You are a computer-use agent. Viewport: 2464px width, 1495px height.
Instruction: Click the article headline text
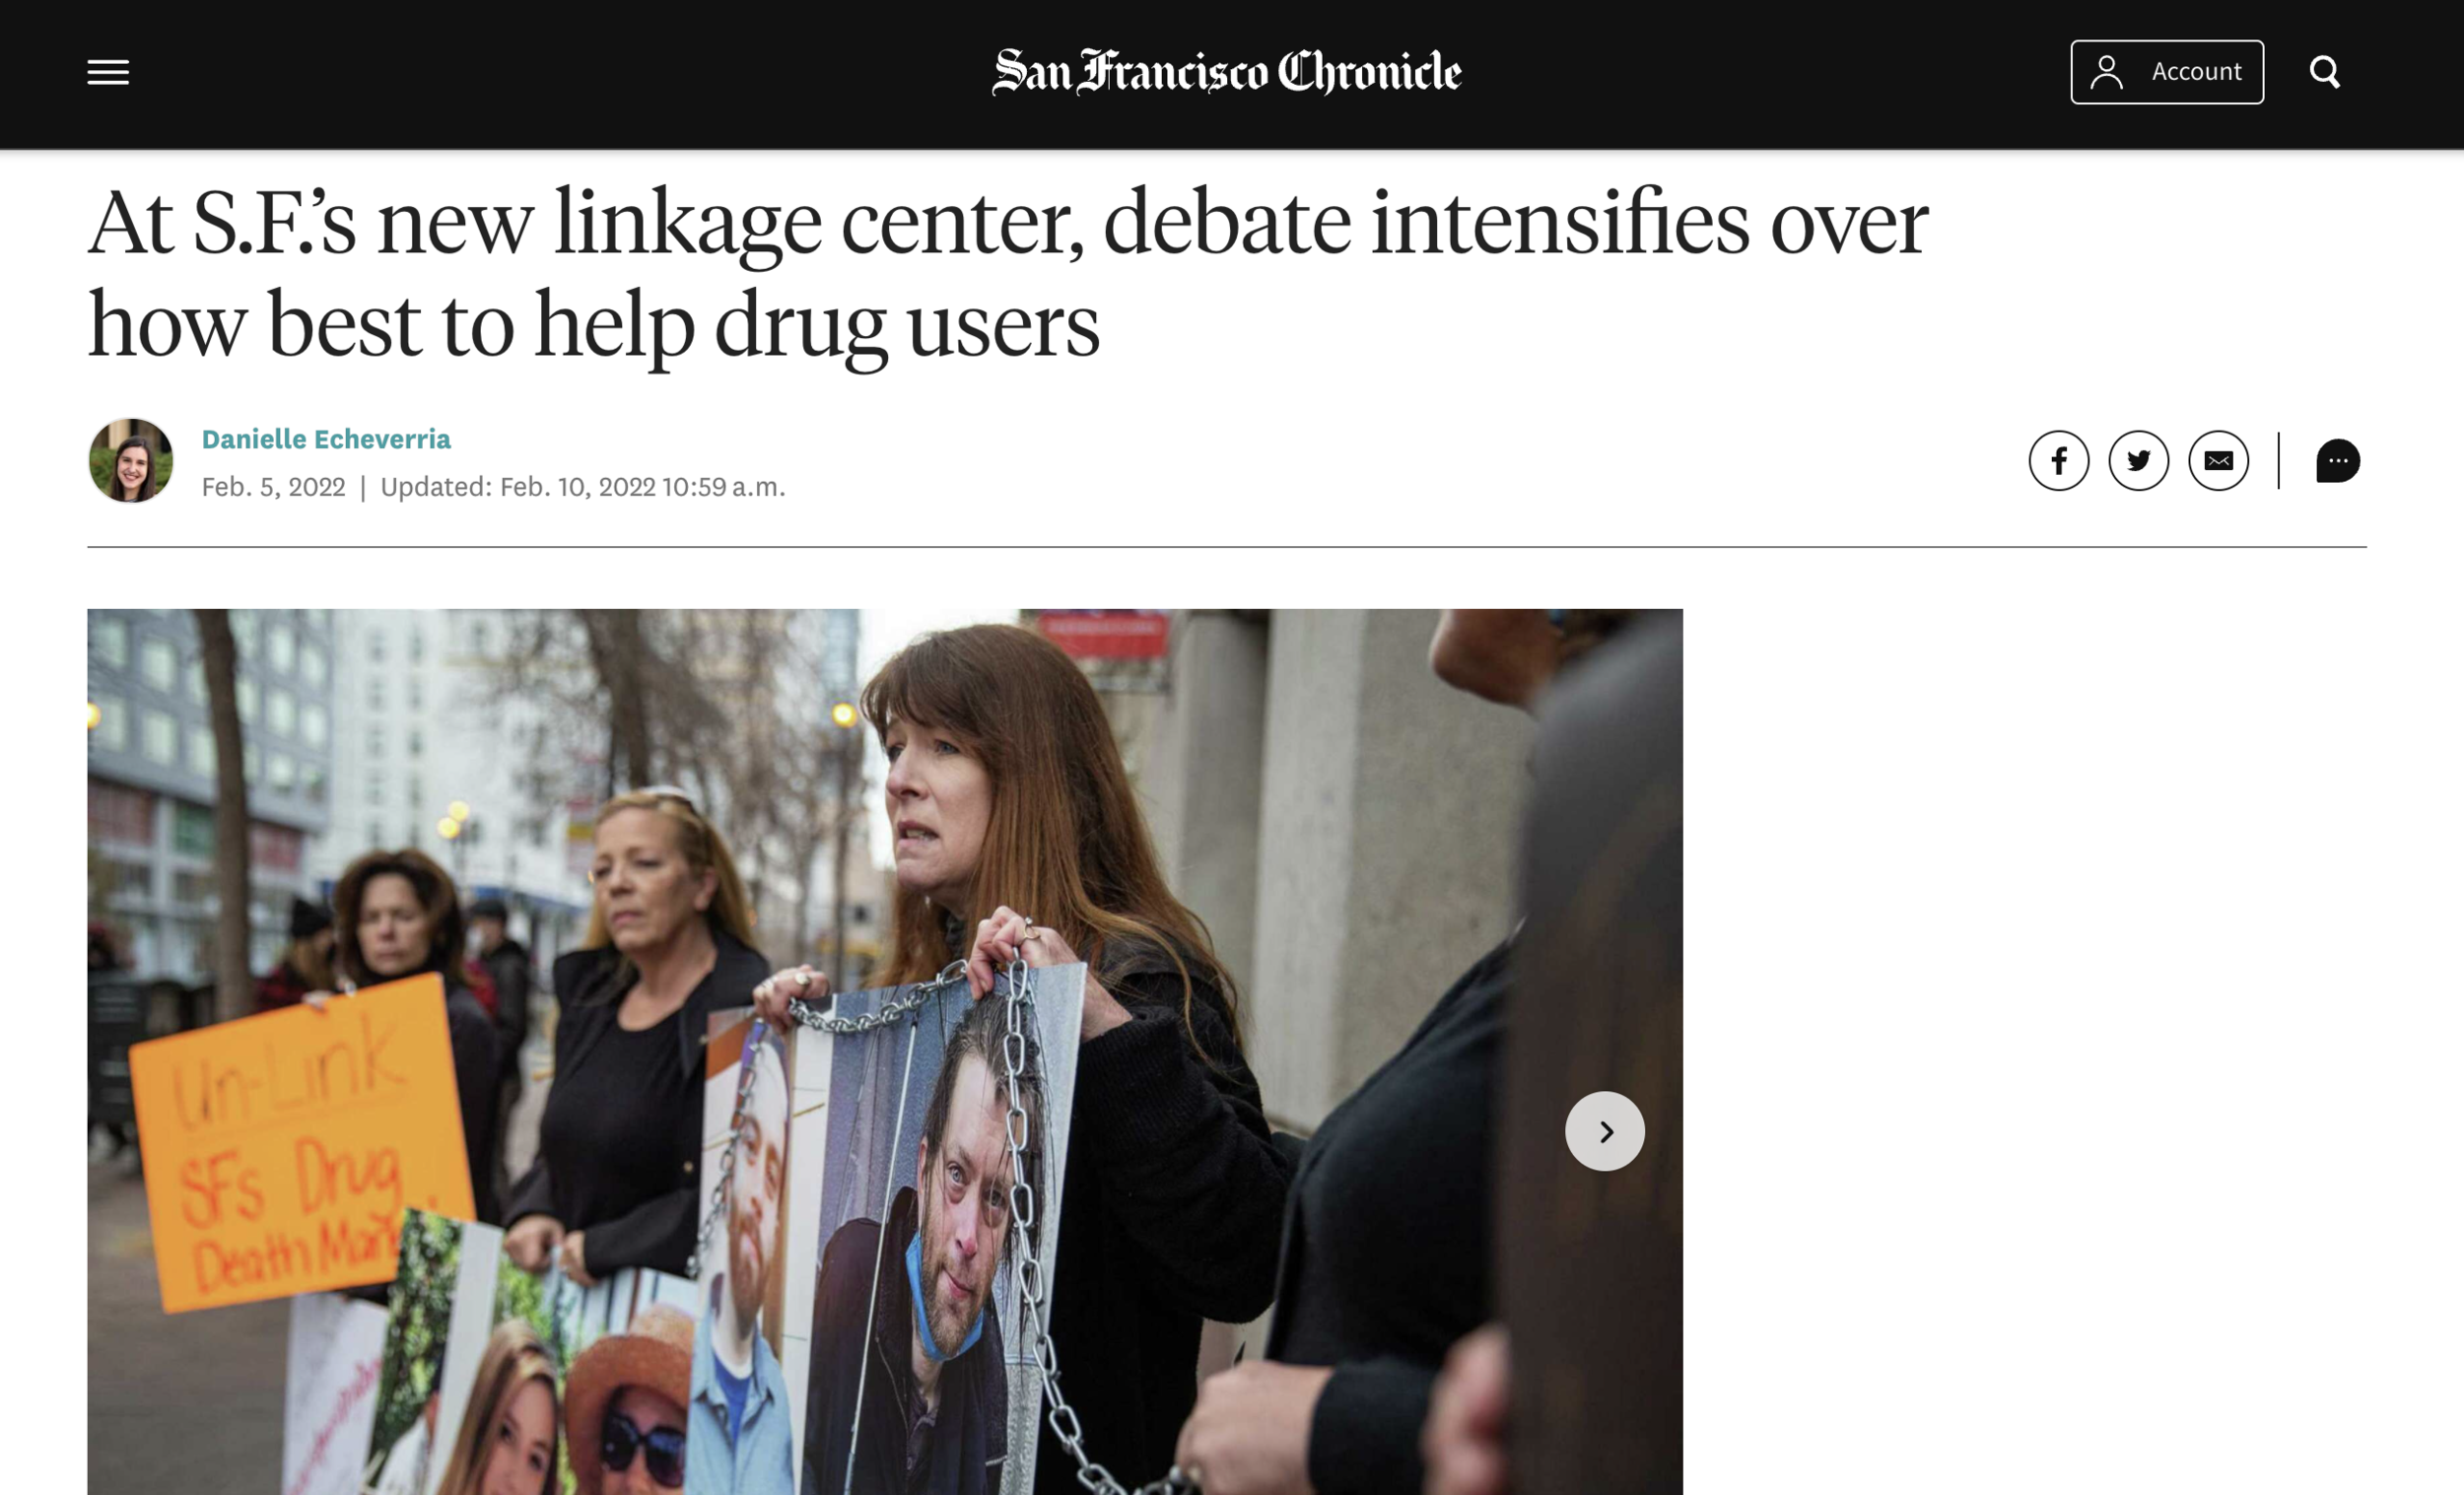click(1008, 272)
